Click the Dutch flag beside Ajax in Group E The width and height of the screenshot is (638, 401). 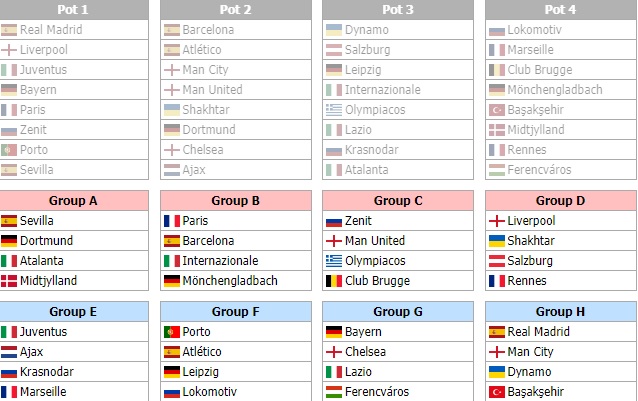point(9,352)
